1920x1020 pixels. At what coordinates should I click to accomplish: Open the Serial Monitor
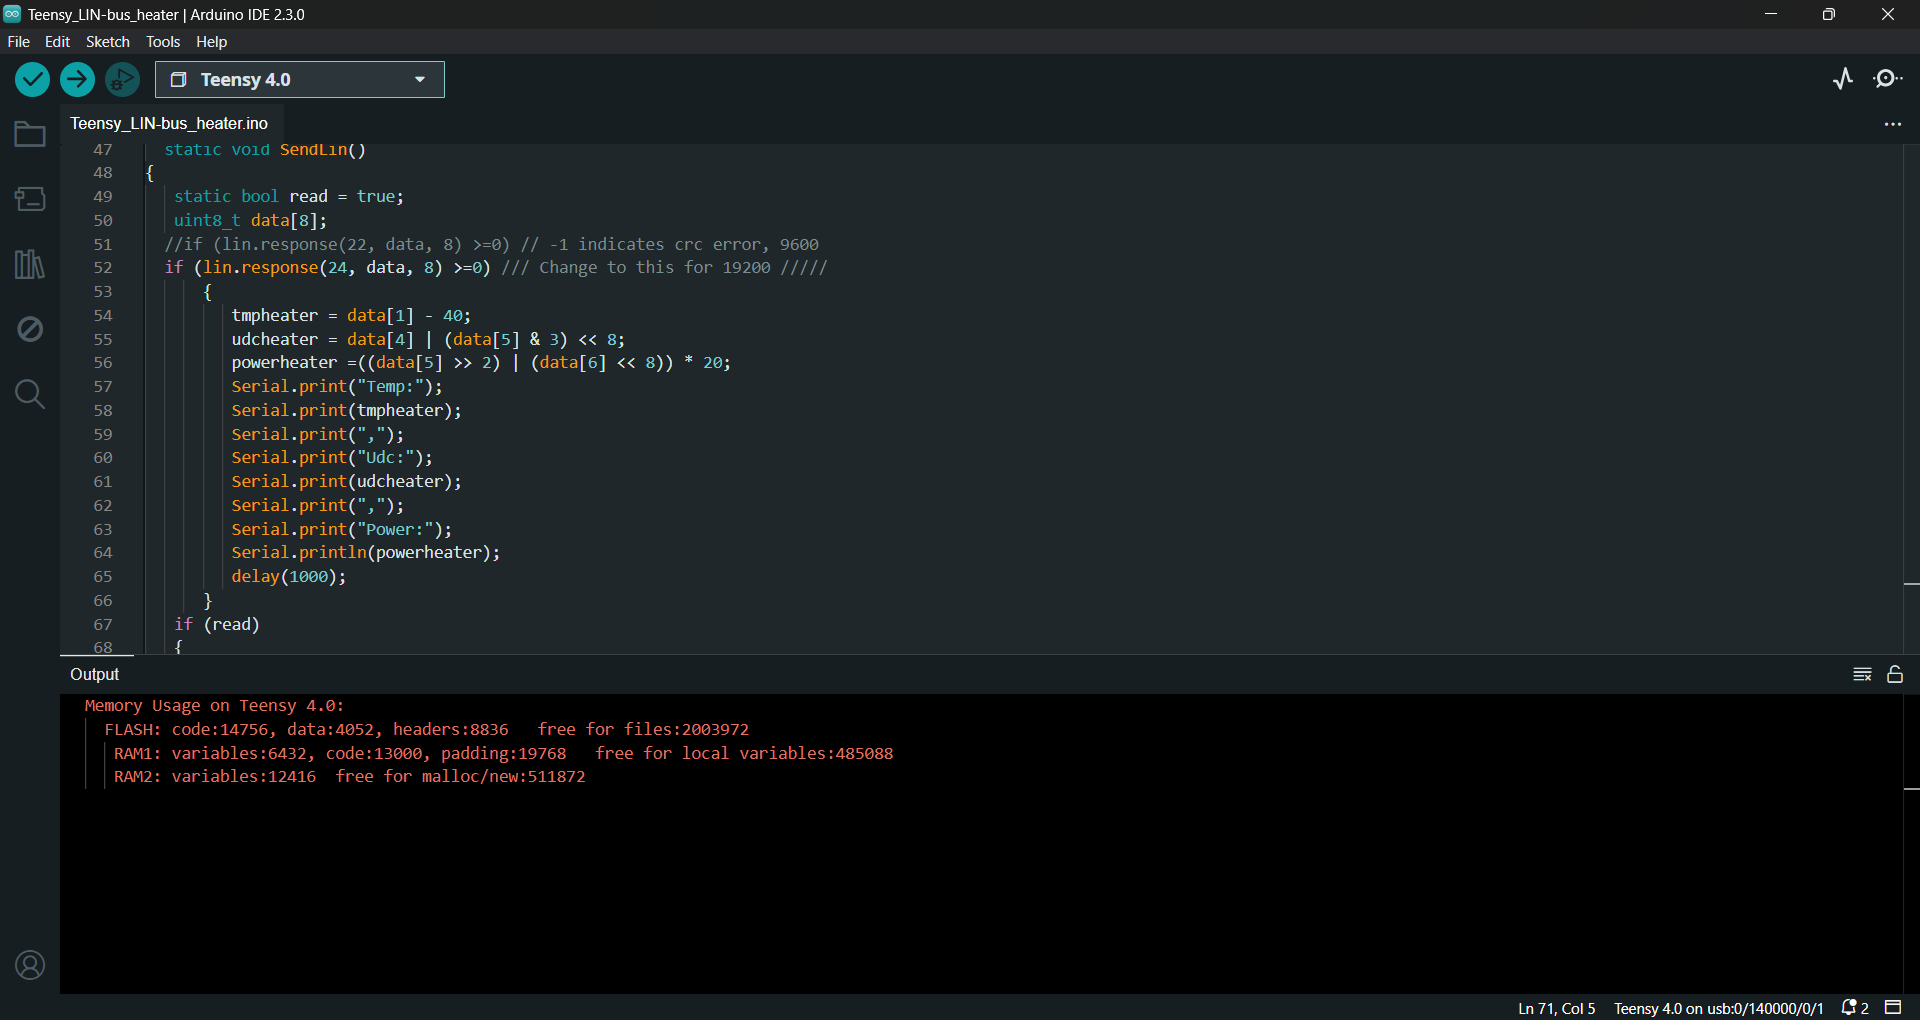click(x=1888, y=79)
